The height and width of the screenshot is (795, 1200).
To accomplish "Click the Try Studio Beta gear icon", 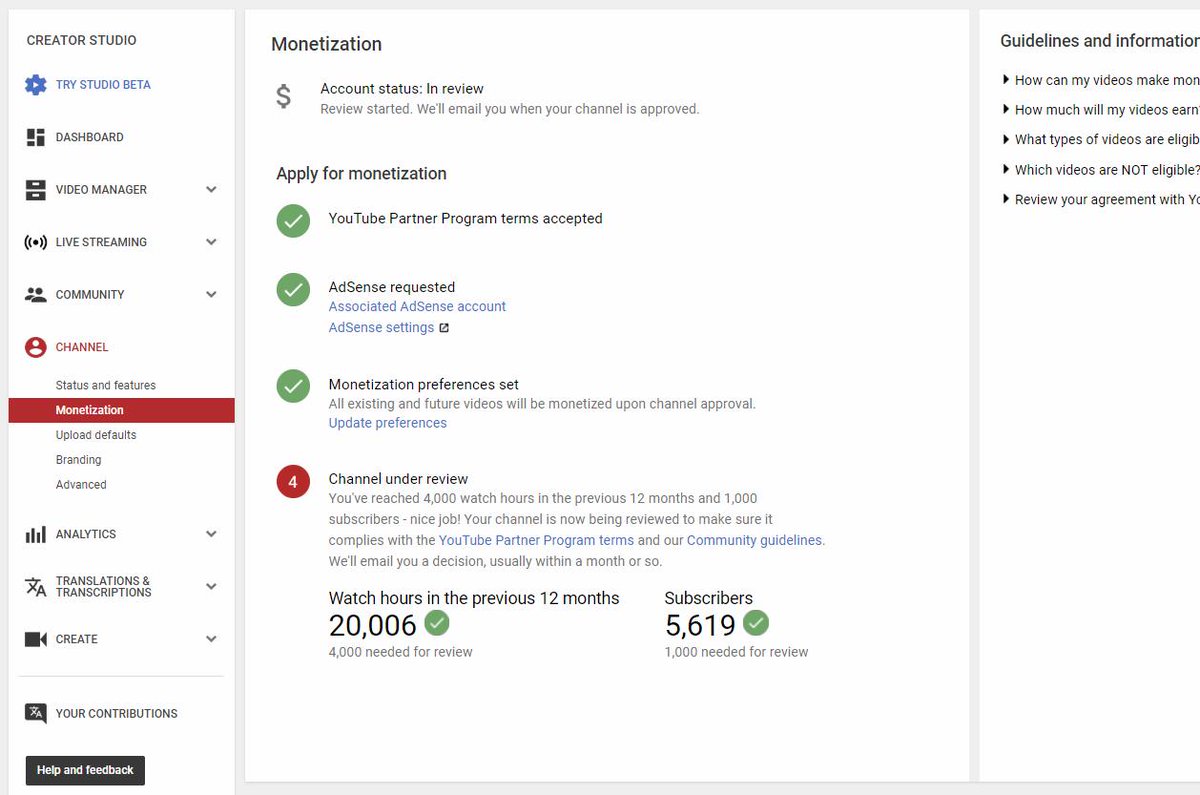I will (x=36, y=85).
